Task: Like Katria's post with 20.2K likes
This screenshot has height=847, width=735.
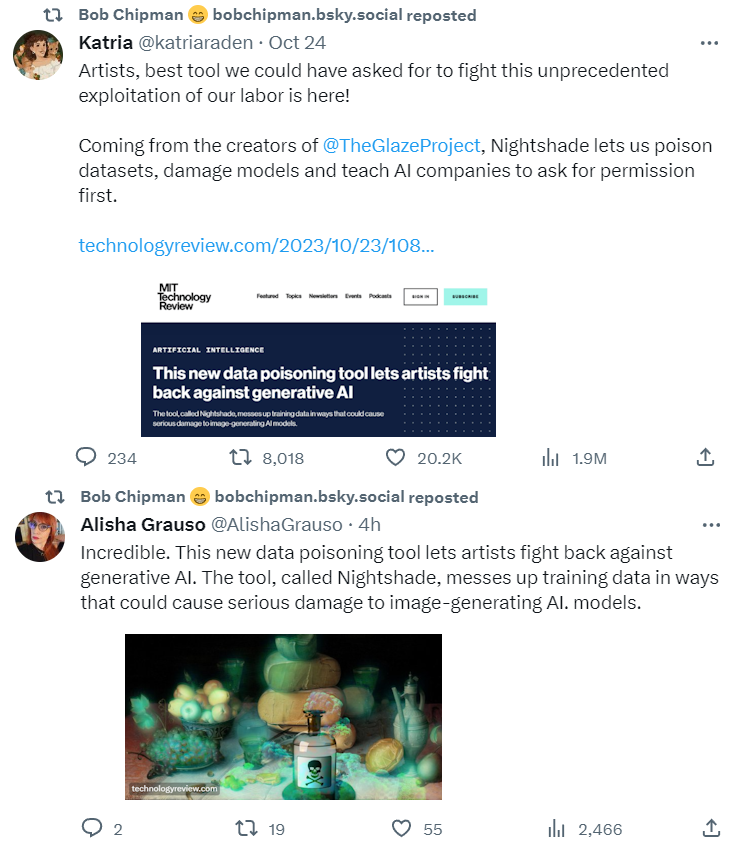Action: [396, 458]
